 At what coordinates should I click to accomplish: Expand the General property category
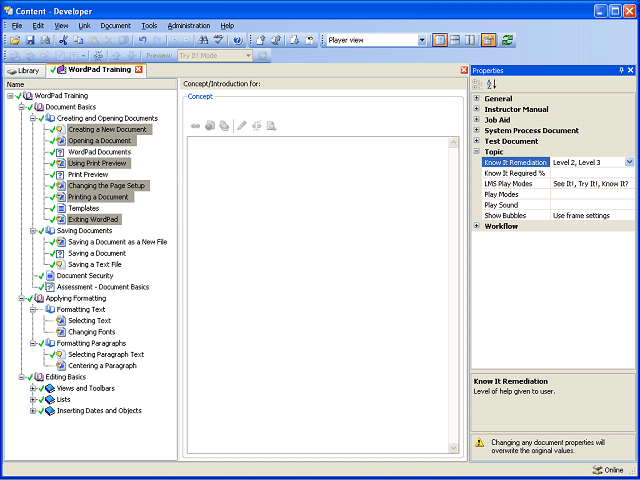click(476, 98)
